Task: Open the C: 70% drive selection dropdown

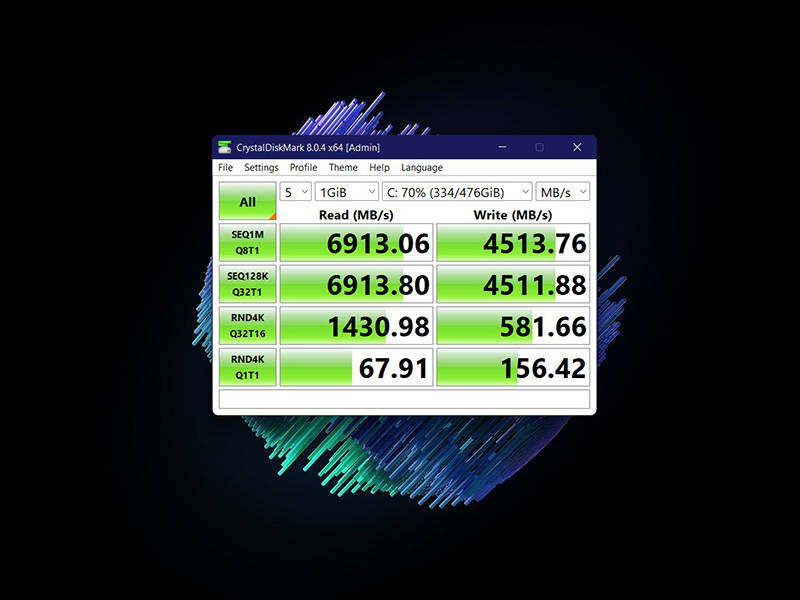Action: coord(456,192)
